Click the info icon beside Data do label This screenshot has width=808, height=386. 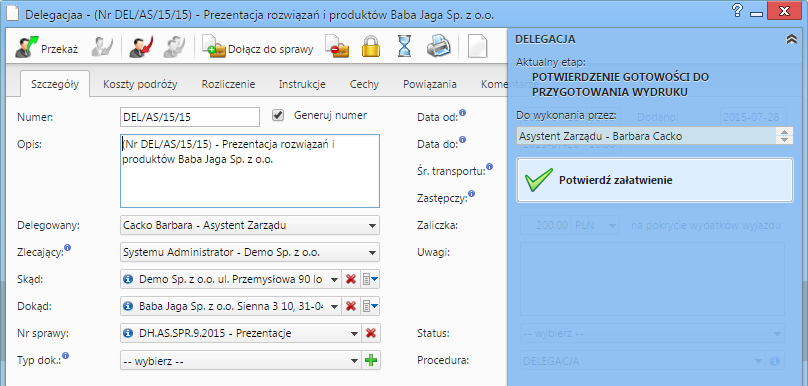click(x=463, y=139)
